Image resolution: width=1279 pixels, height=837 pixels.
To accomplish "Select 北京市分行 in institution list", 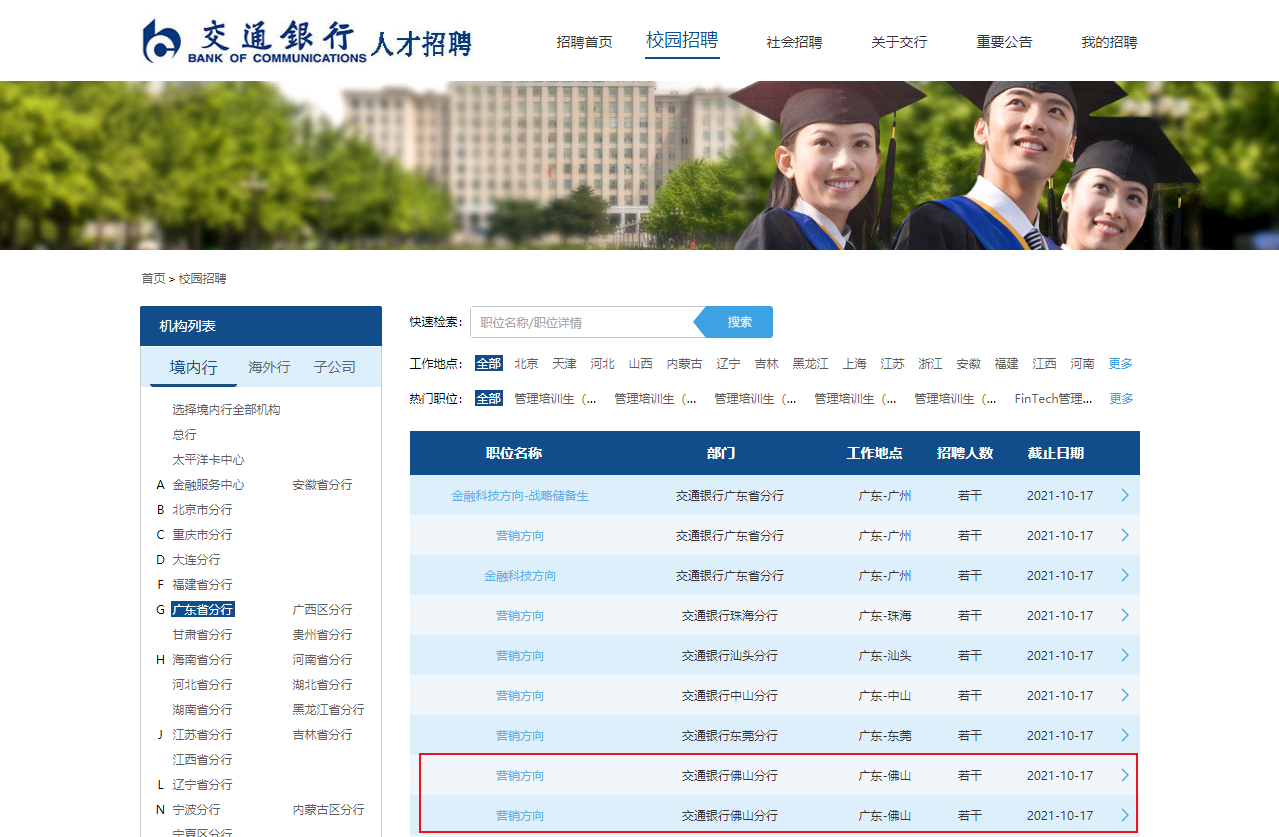I will pos(202,509).
